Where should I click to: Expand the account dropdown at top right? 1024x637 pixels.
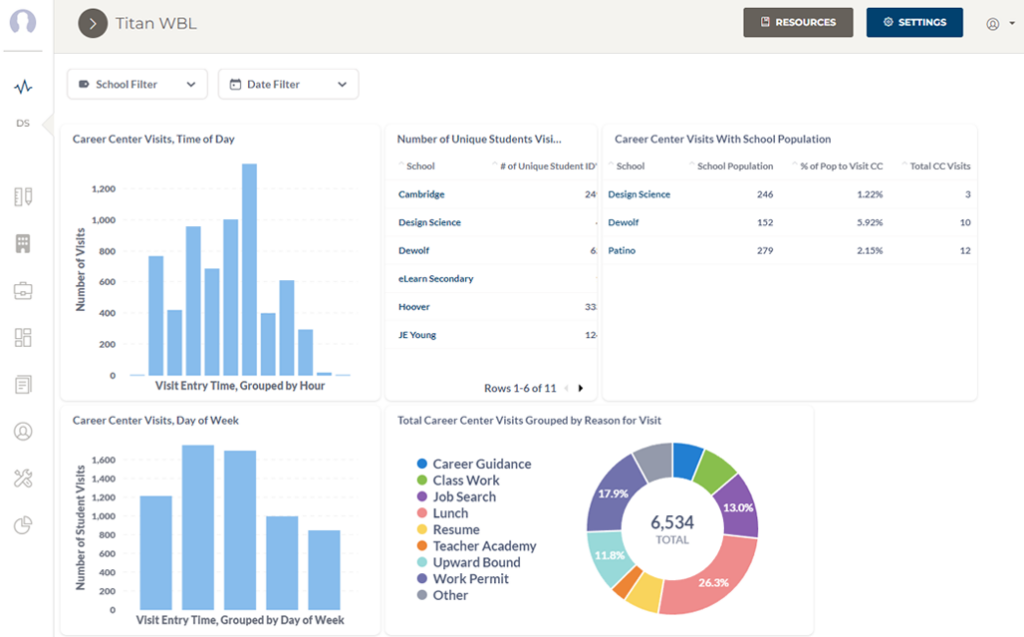coord(1001,22)
